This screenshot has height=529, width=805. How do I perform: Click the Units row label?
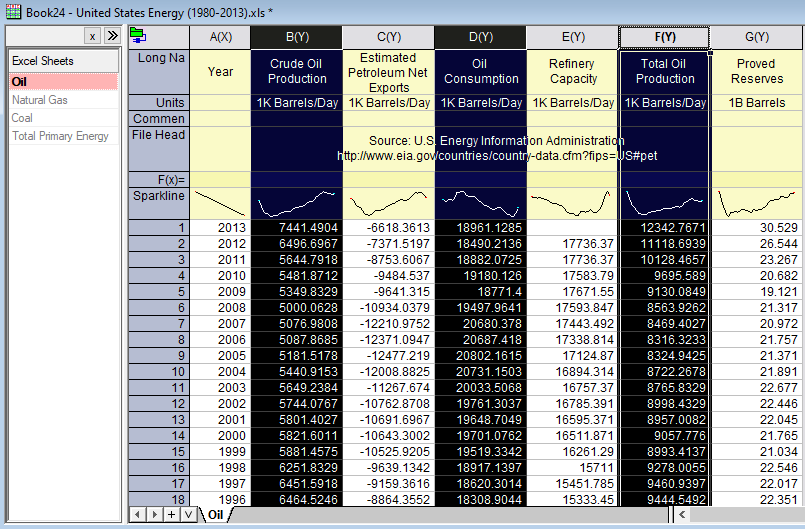[x=159, y=102]
